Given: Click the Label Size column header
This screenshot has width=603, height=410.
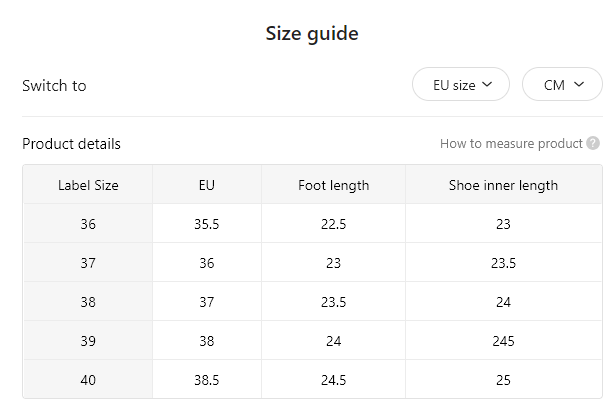Looking at the screenshot, I should (x=88, y=185).
